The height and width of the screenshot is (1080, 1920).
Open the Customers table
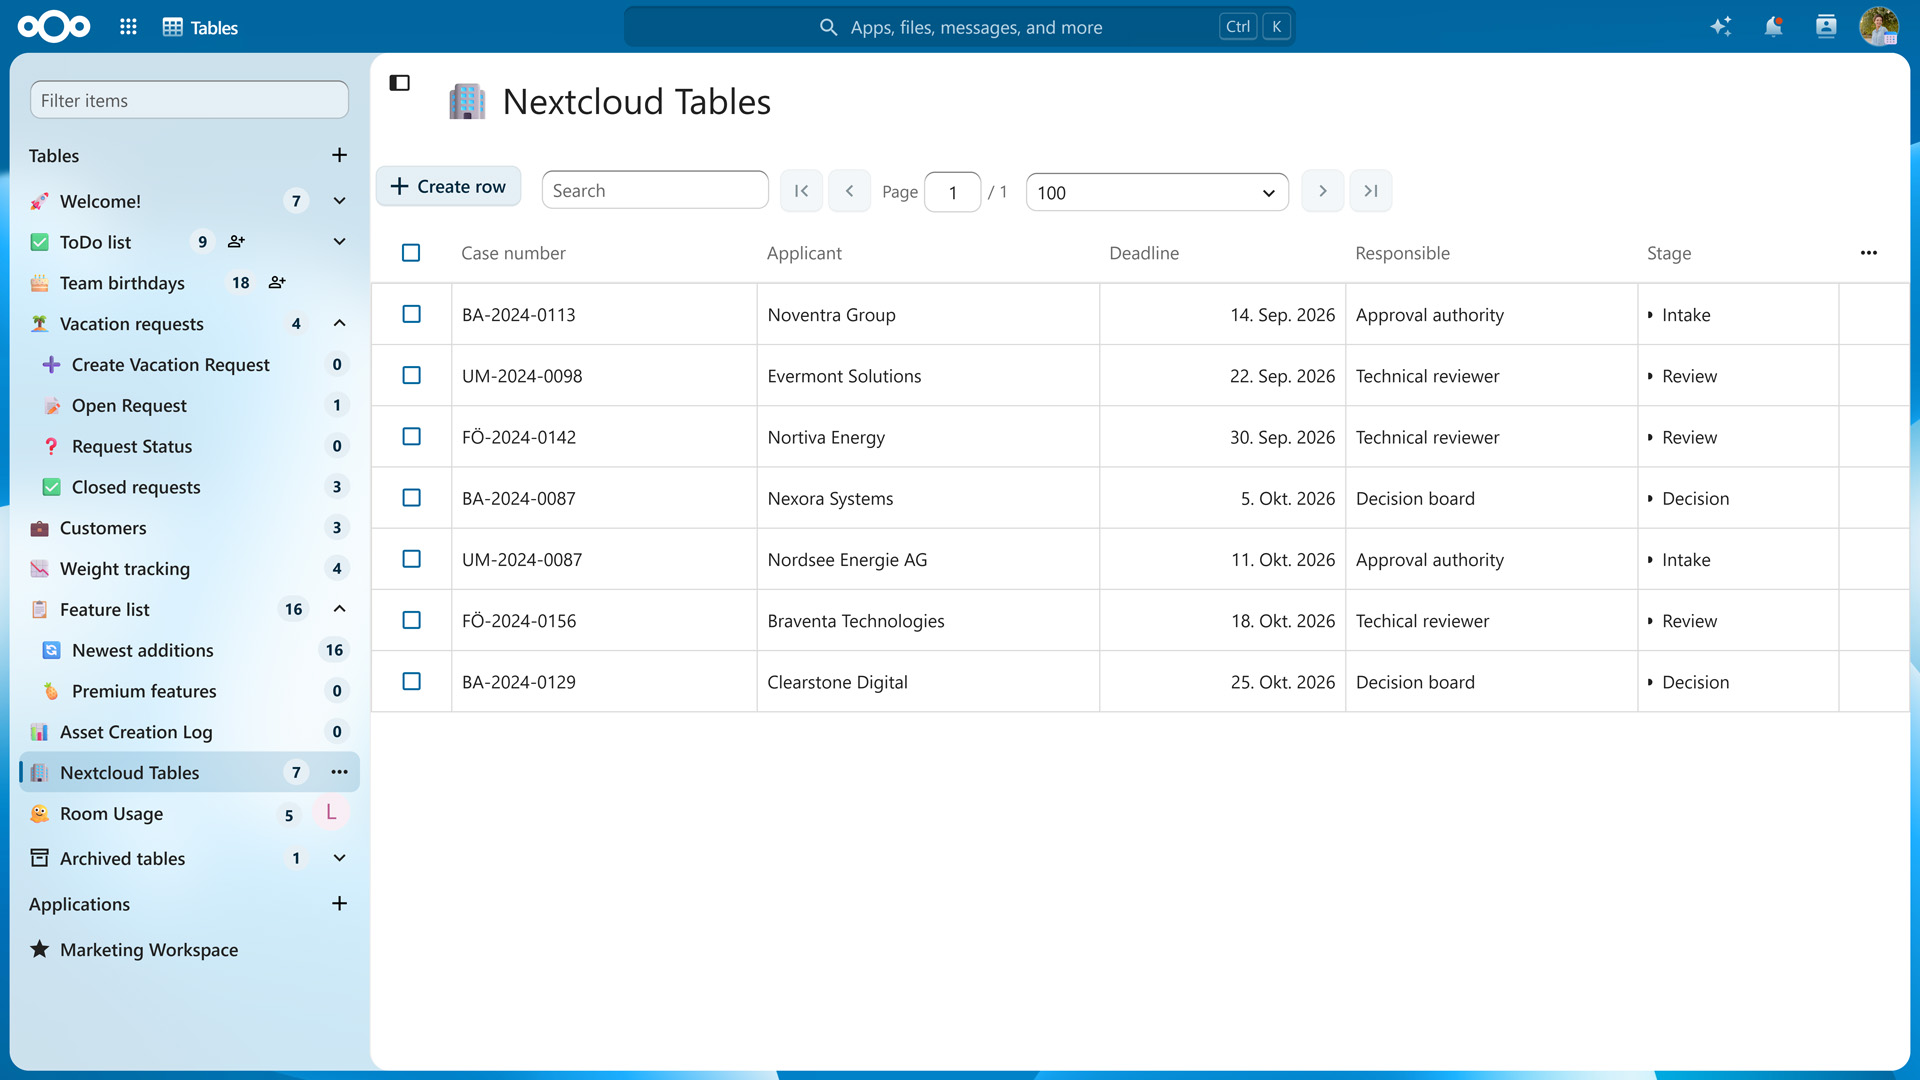tap(189, 528)
